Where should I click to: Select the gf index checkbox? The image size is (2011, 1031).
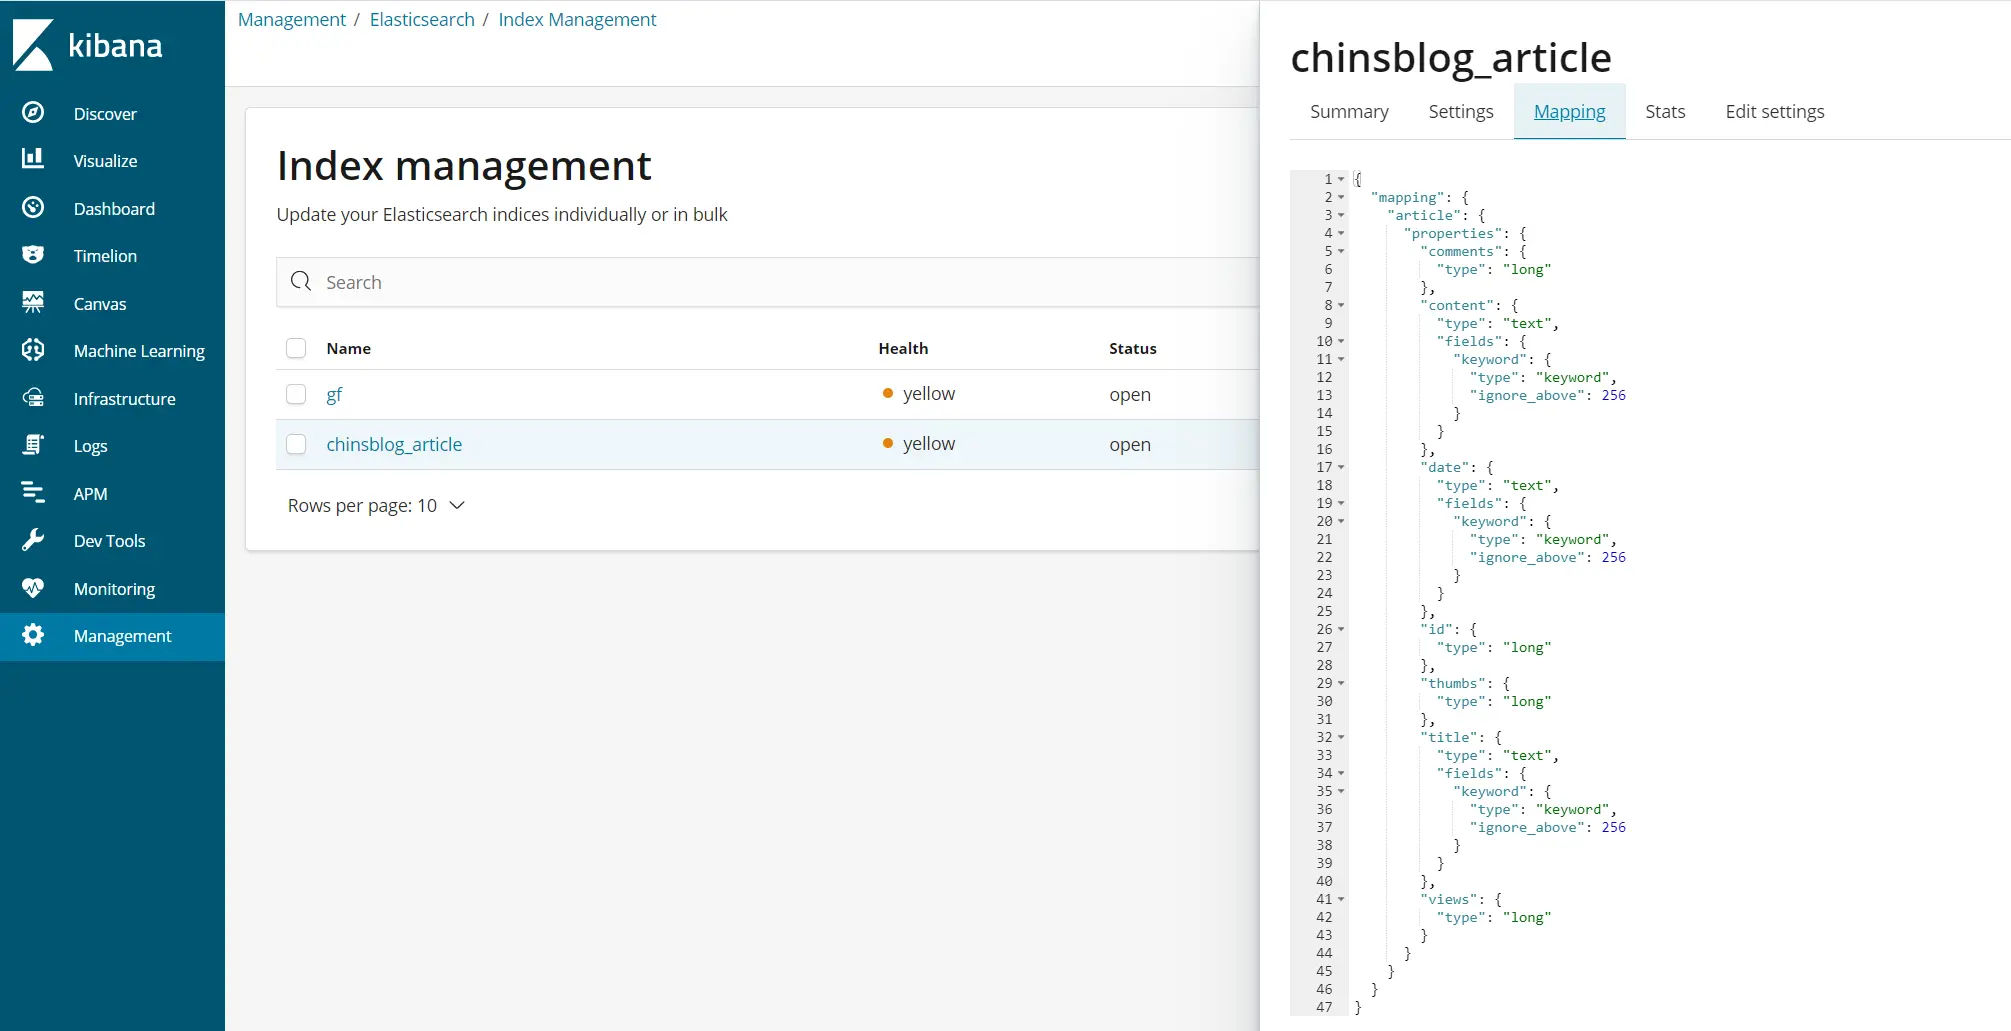(x=296, y=394)
